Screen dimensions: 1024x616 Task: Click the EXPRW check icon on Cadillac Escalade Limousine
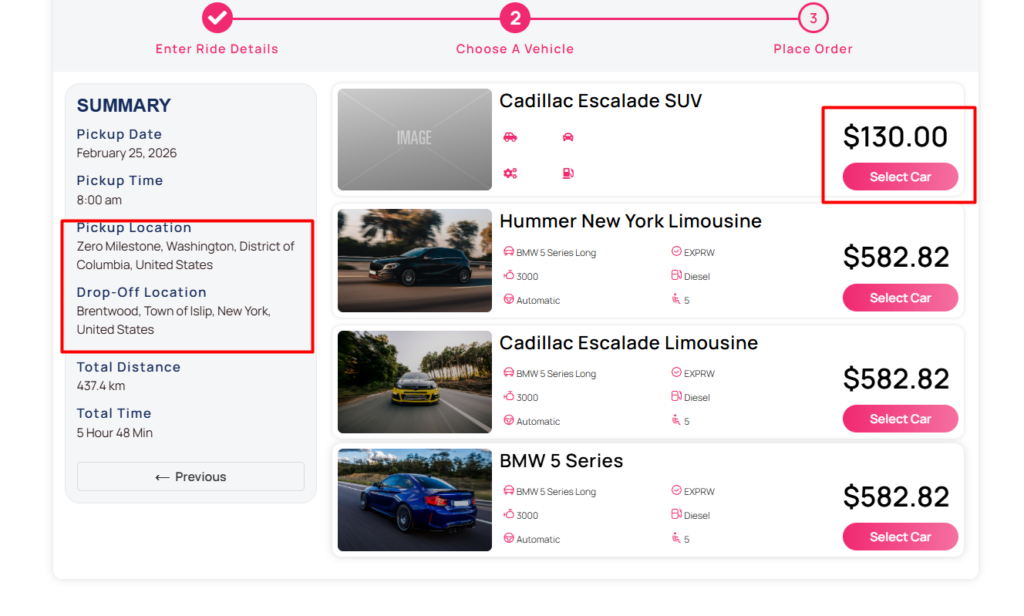pyautogui.click(x=676, y=373)
